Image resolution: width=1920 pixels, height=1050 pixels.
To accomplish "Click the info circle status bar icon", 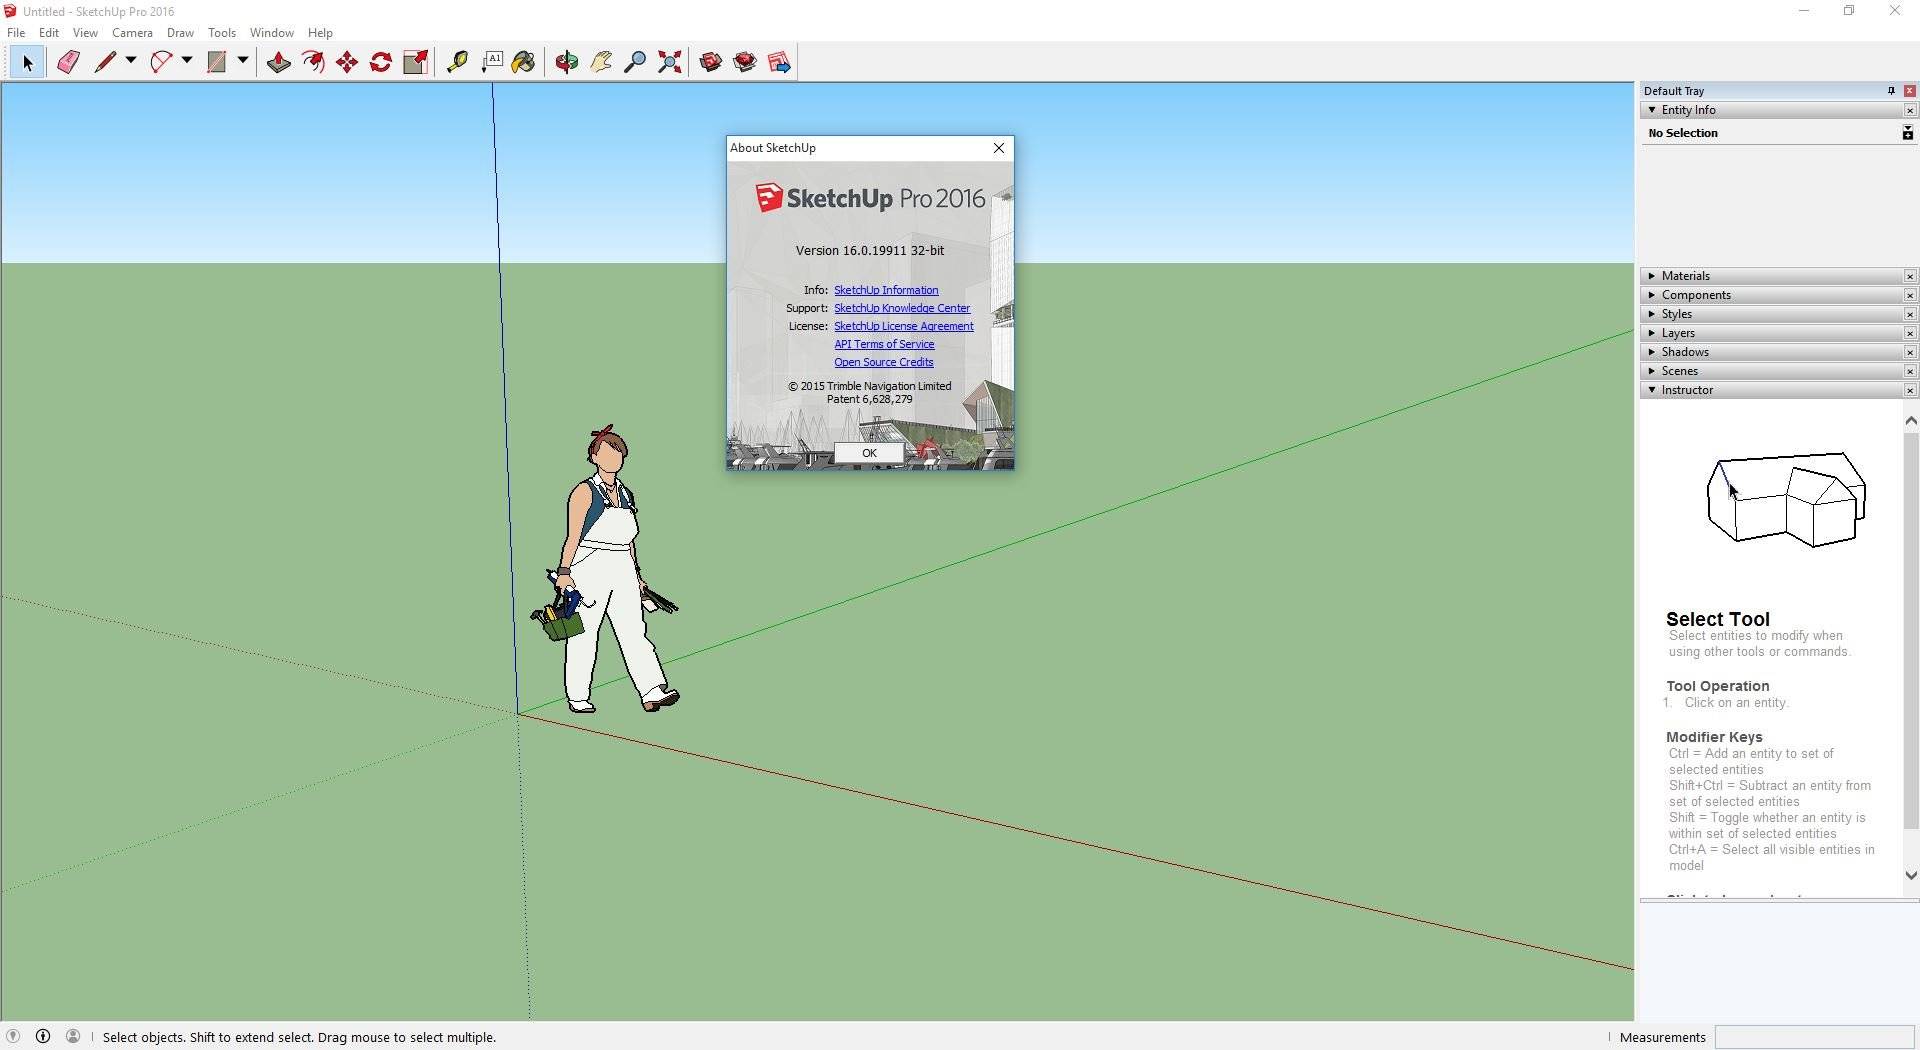I will pyautogui.click(x=43, y=1036).
